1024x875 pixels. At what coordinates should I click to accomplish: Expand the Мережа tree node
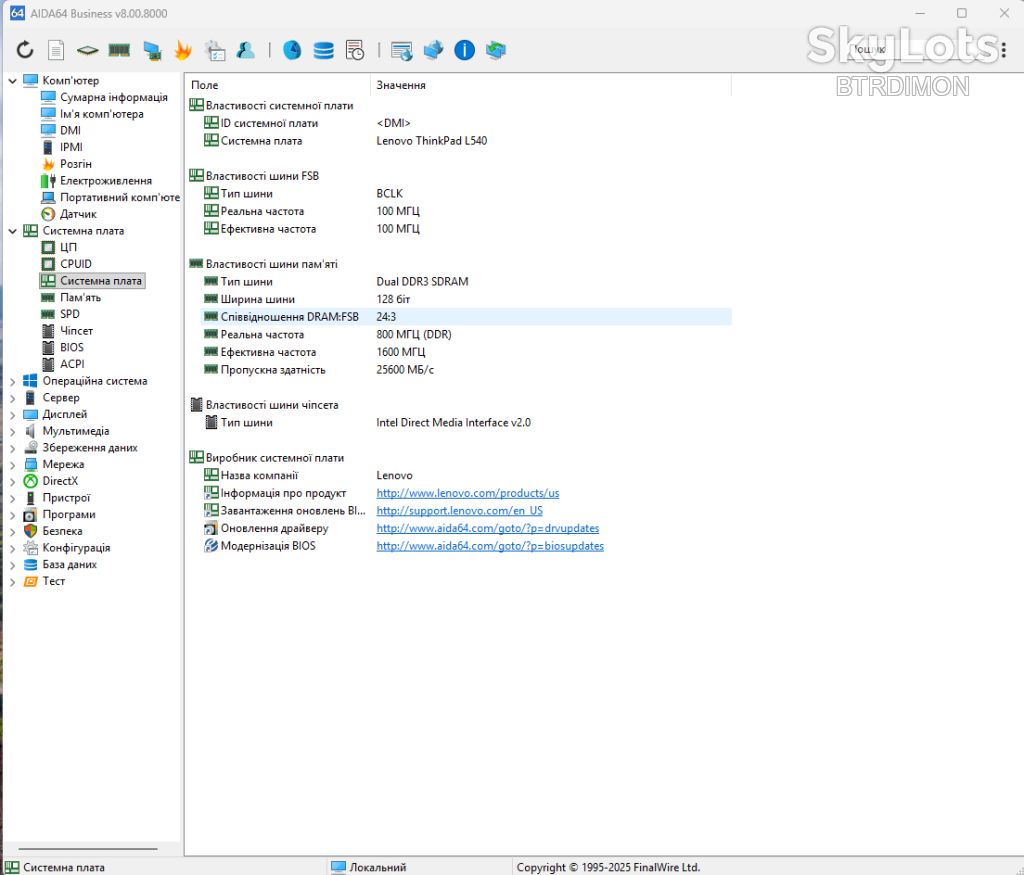pyautogui.click(x=12, y=465)
